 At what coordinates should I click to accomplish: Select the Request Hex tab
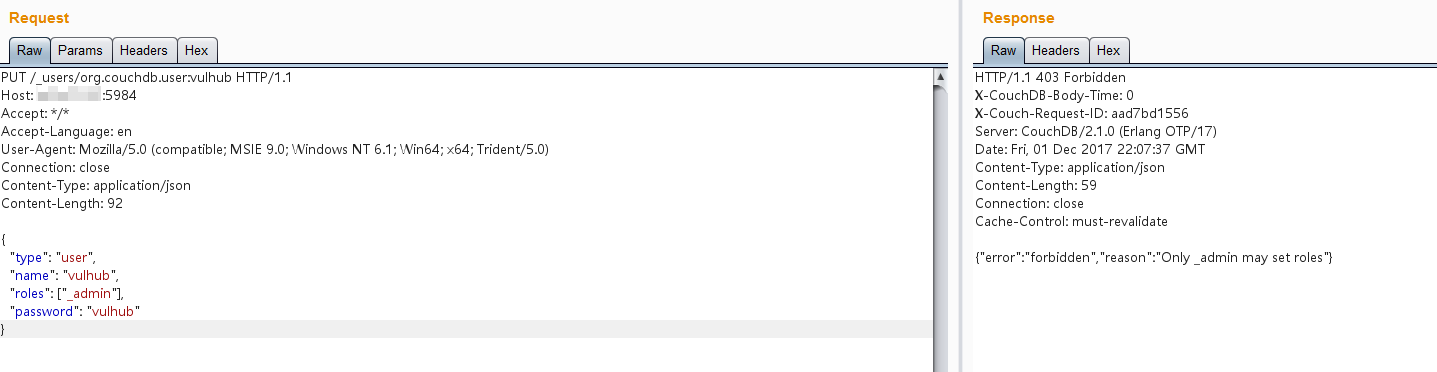pyautogui.click(x=197, y=50)
